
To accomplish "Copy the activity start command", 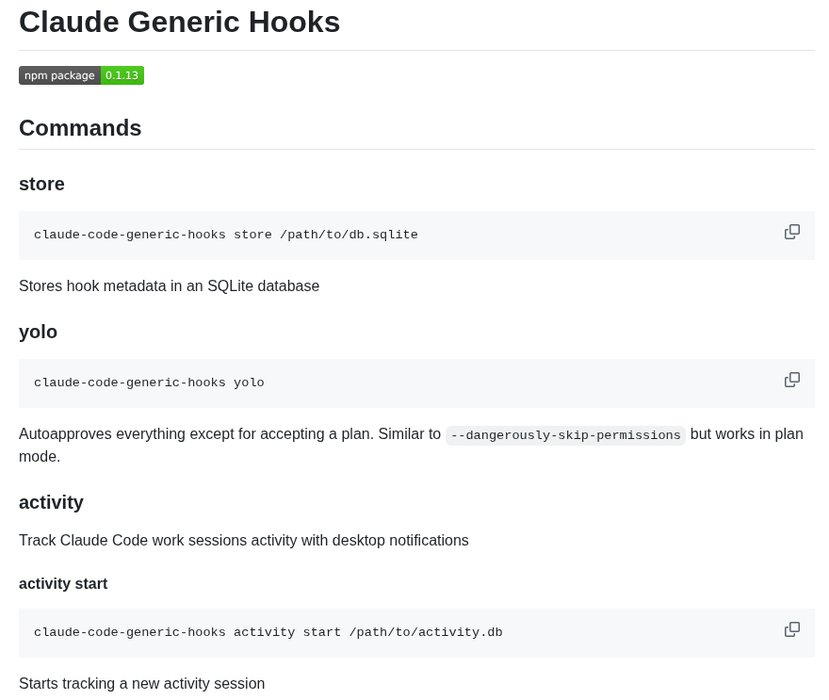I will [792, 629].
